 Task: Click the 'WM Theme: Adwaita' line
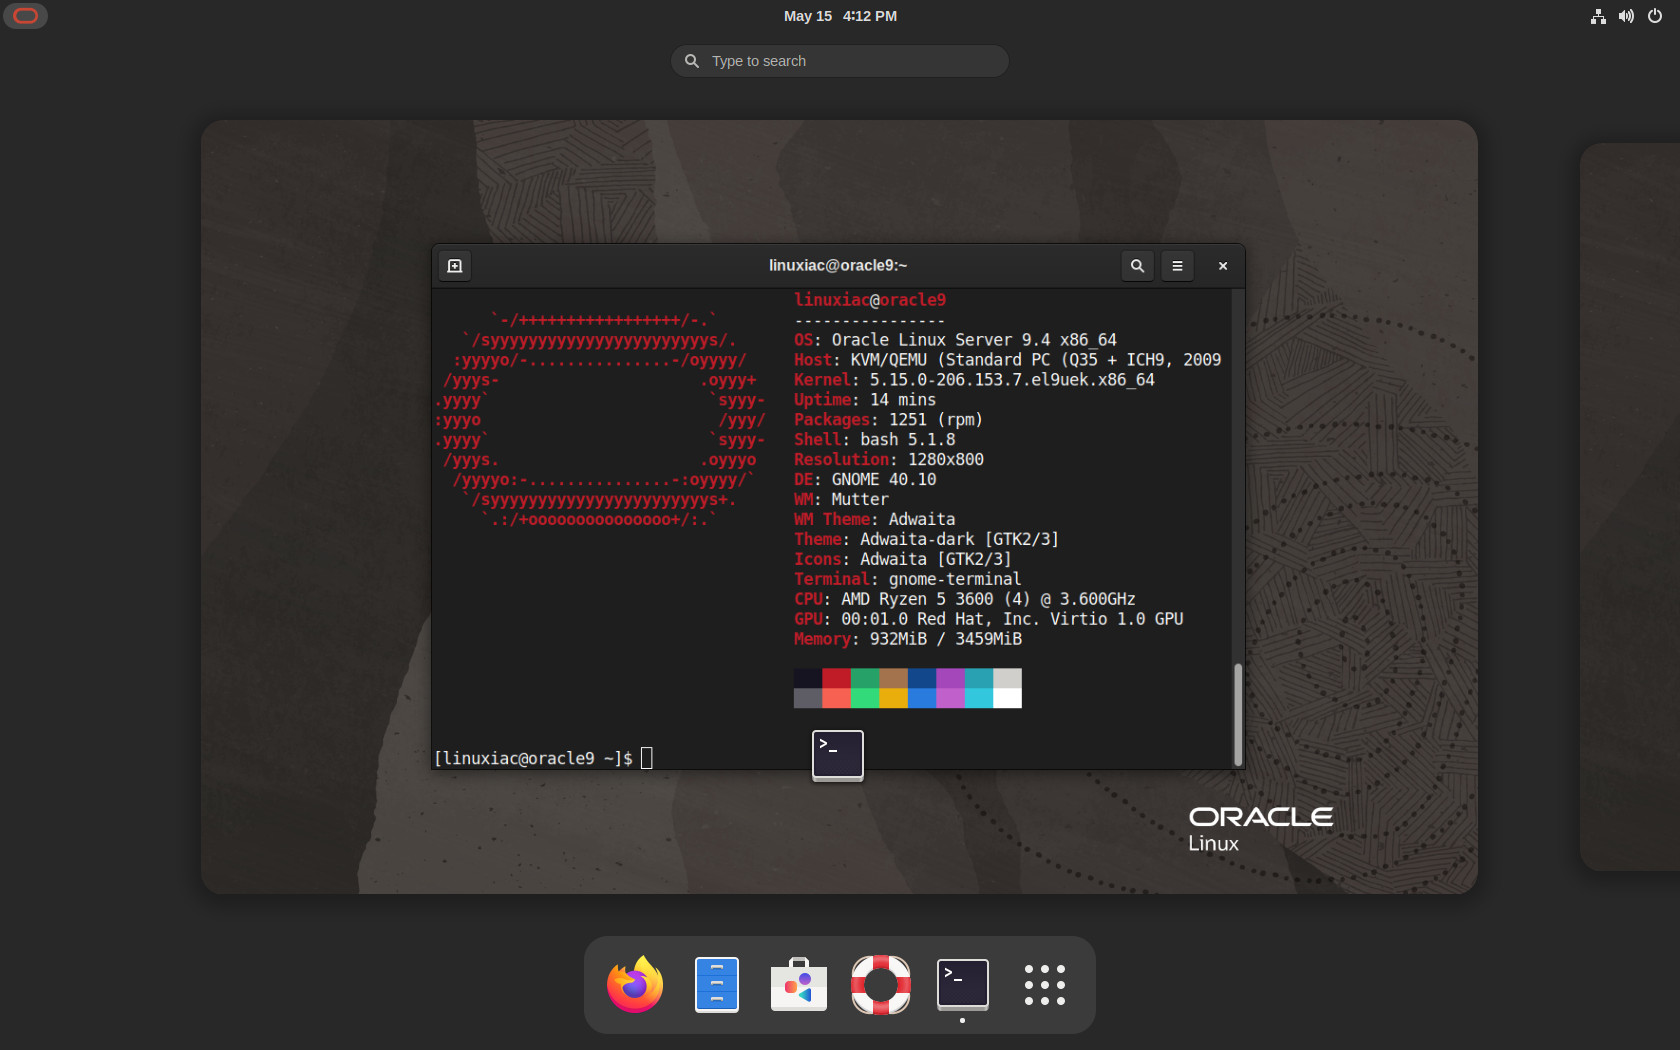(x=875, y=520)
